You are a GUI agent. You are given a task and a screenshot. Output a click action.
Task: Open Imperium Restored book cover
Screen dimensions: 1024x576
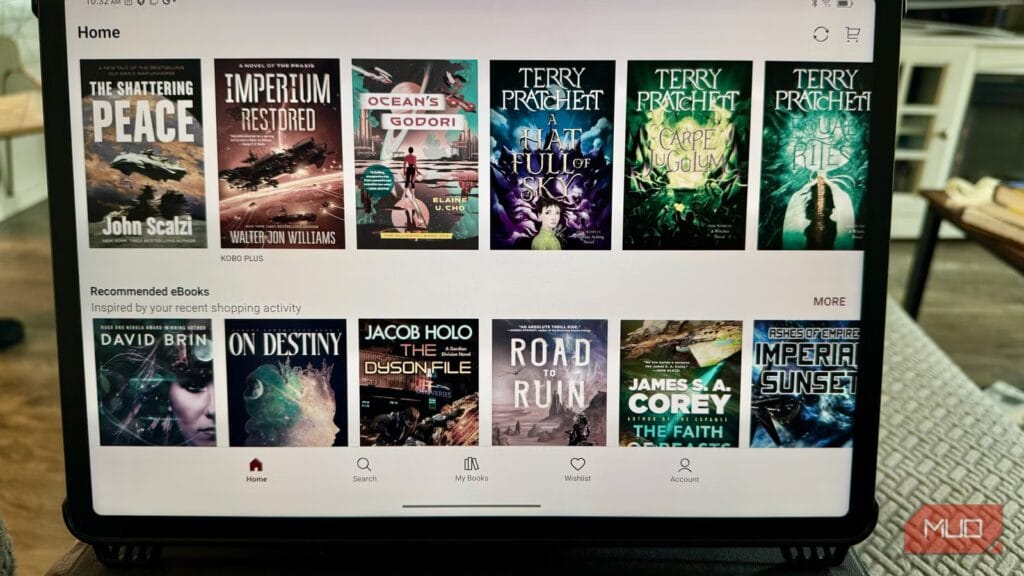(x=280, y=153)
